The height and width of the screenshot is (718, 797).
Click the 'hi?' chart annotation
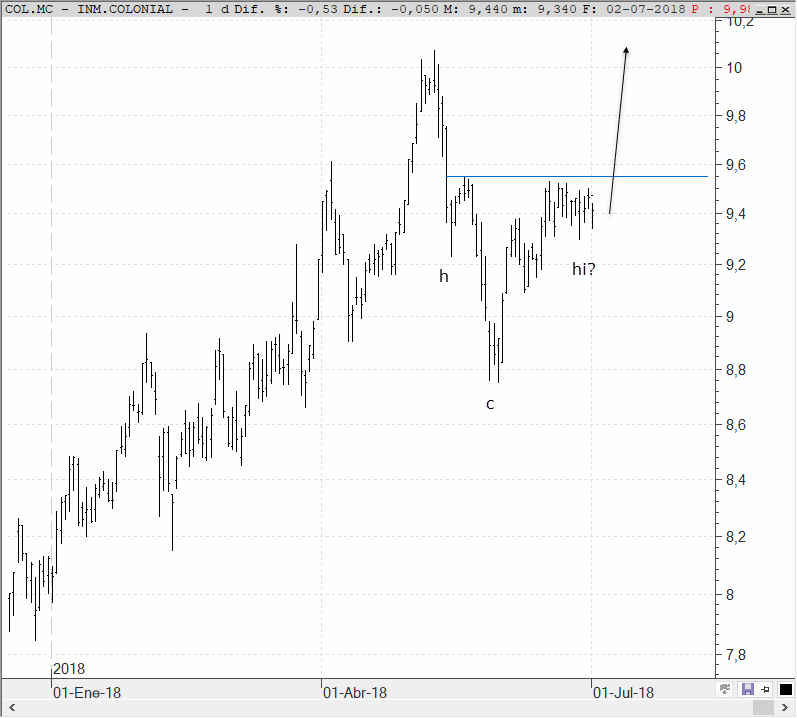coord(584,269)
